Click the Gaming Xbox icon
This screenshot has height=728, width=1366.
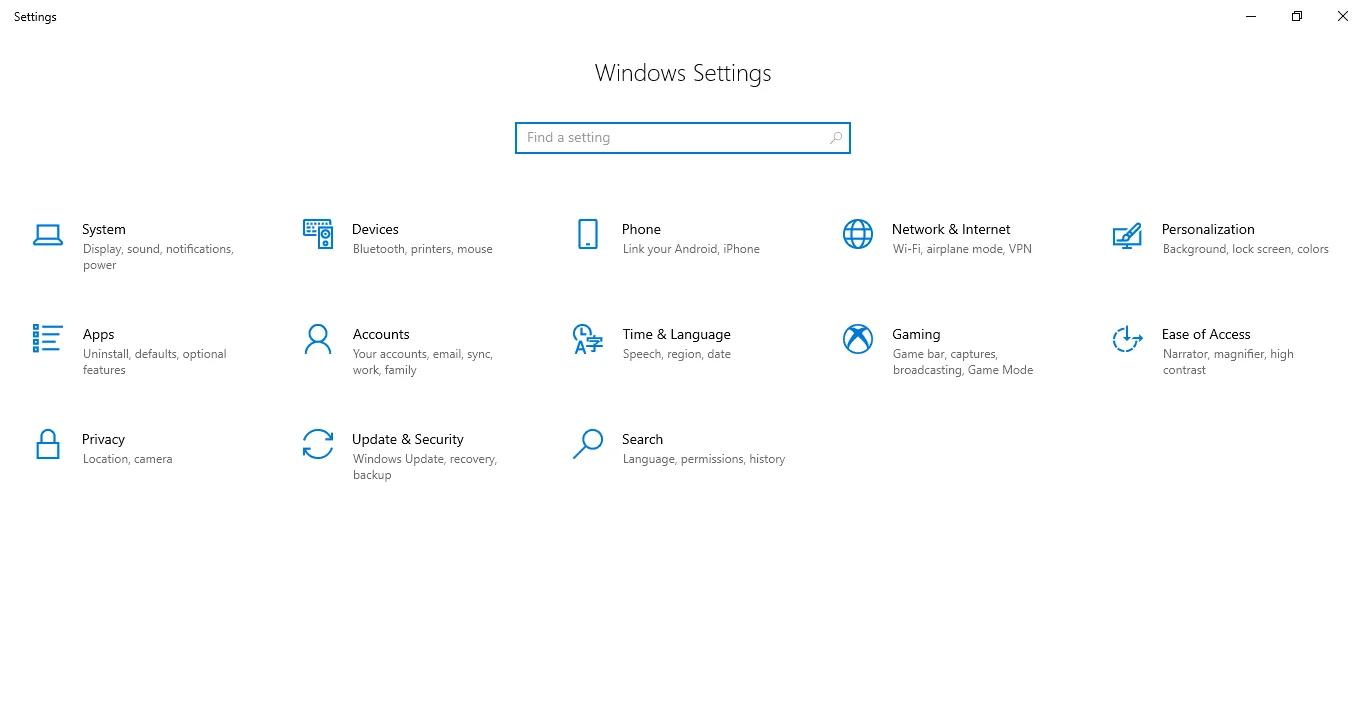[857, 340]
